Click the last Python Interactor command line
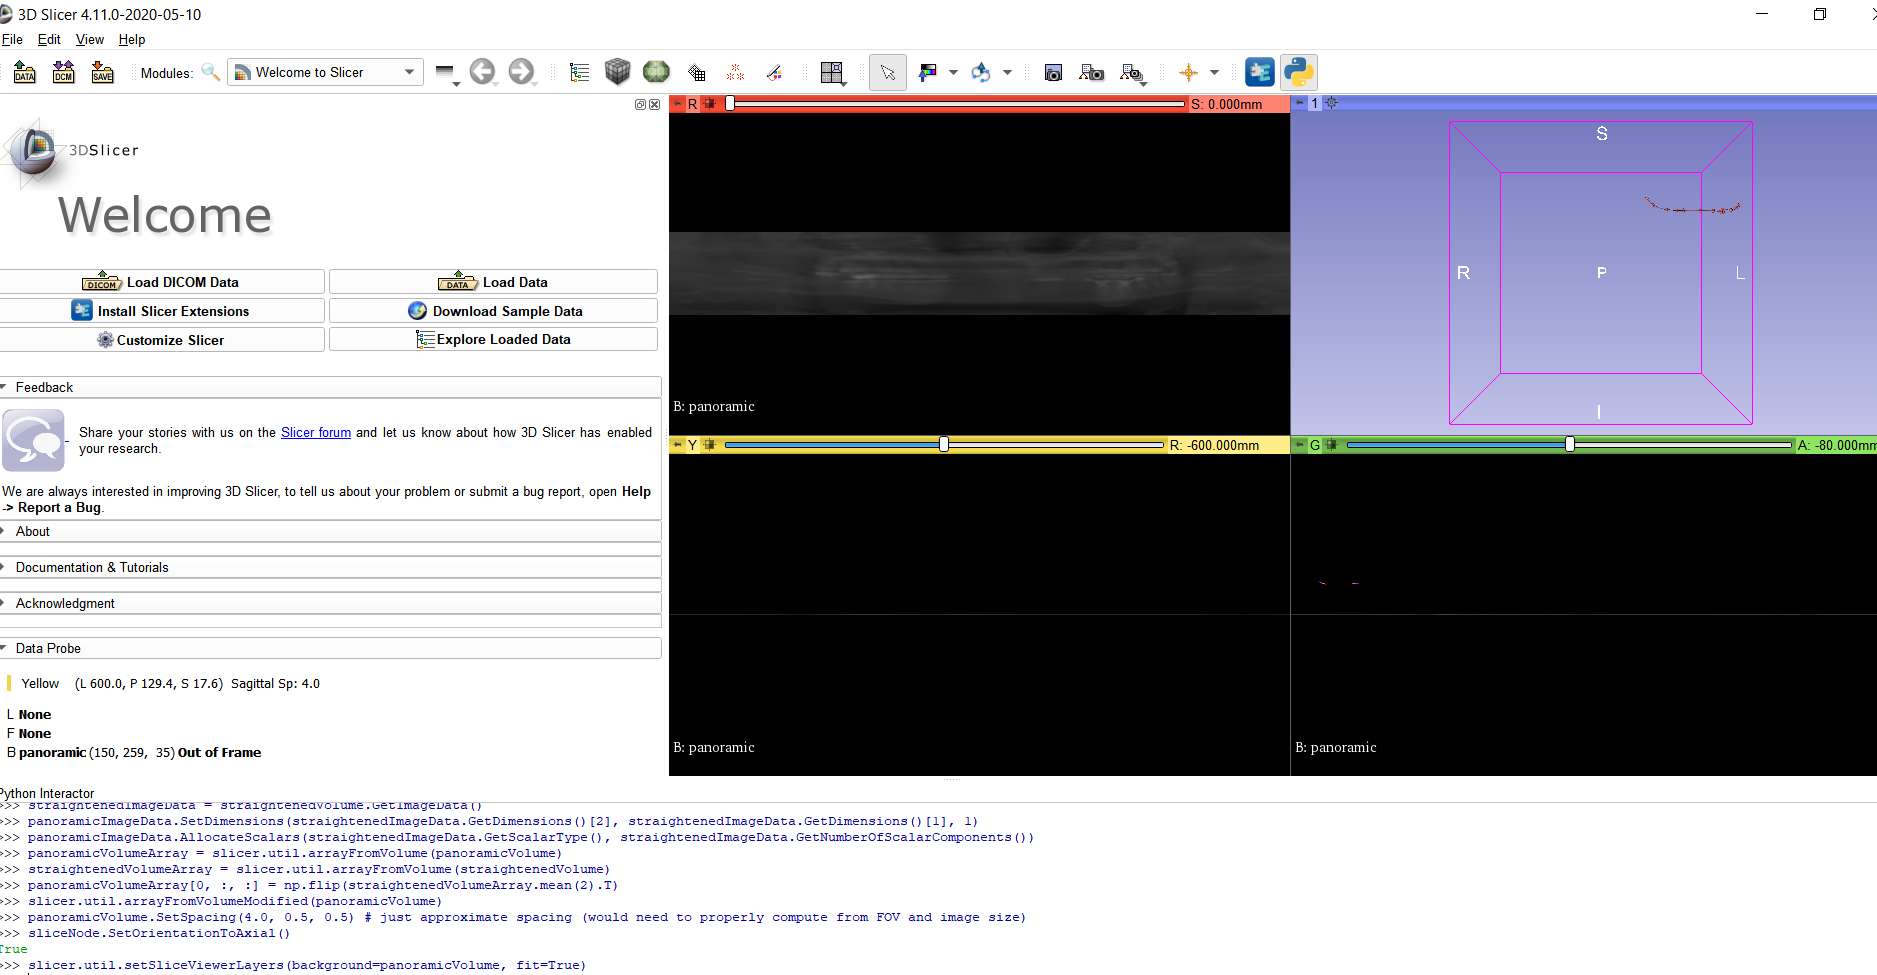 click(306, 965)
